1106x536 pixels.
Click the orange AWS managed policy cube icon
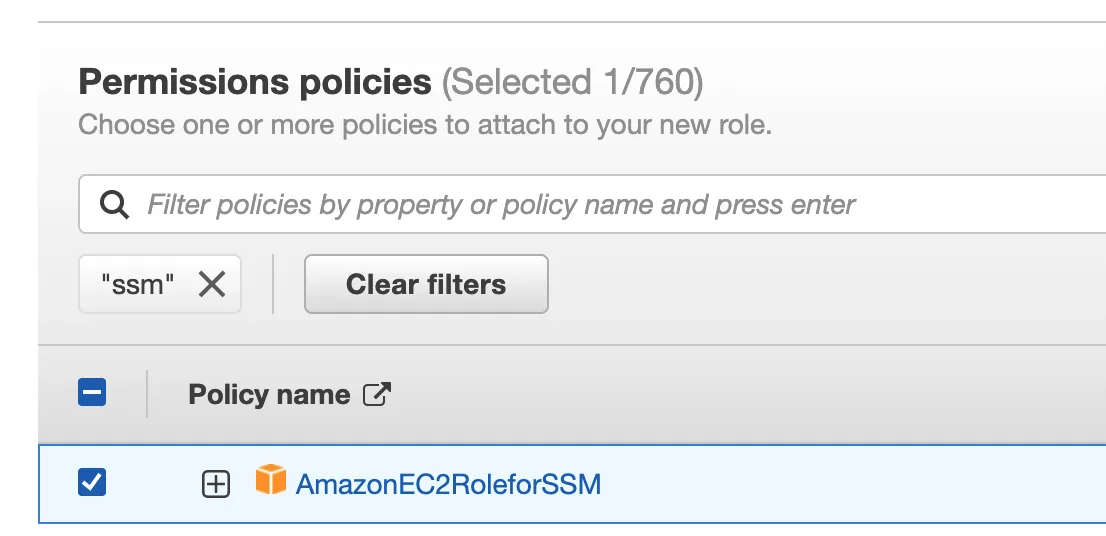click(271, 480)
